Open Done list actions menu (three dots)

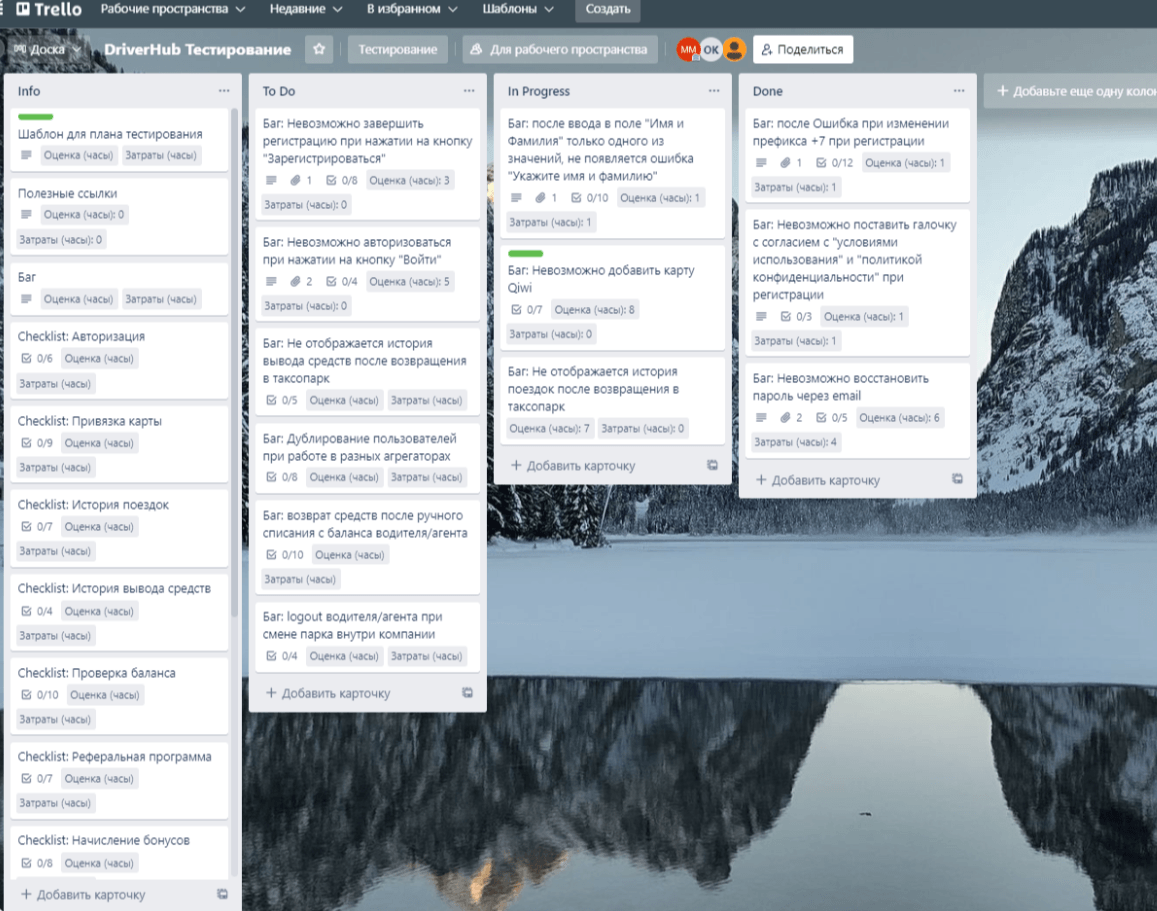(x=959, y=91)
